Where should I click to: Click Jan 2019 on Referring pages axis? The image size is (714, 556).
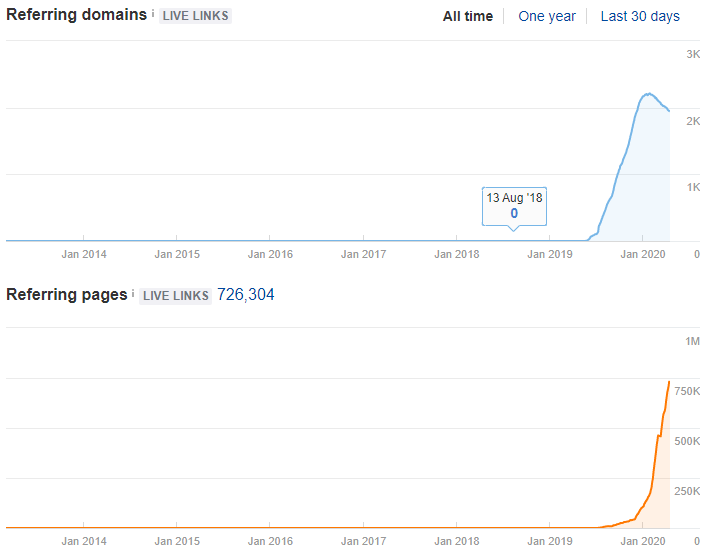(x=550, y=541)
